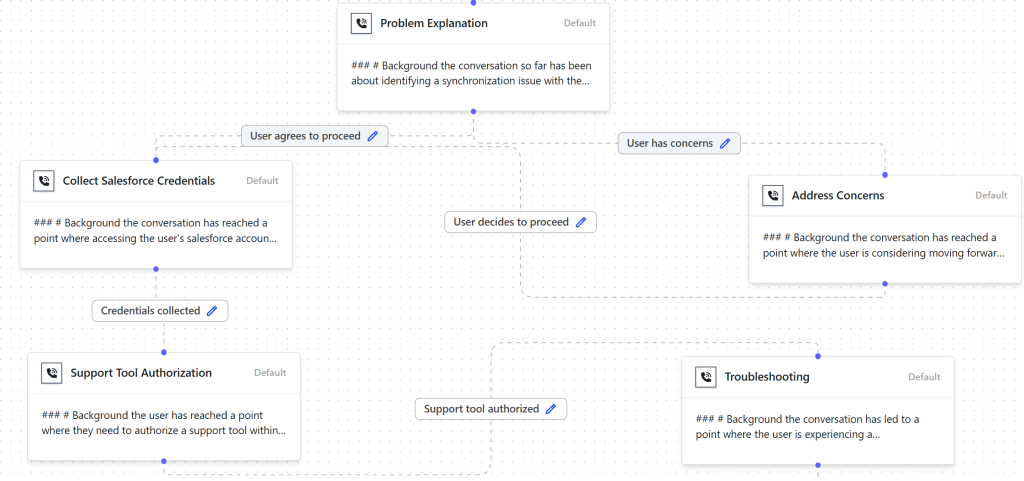Click the phone icon on Troubleshooting node
Screen dimensions: 1024x481
(x=705, y=377)
